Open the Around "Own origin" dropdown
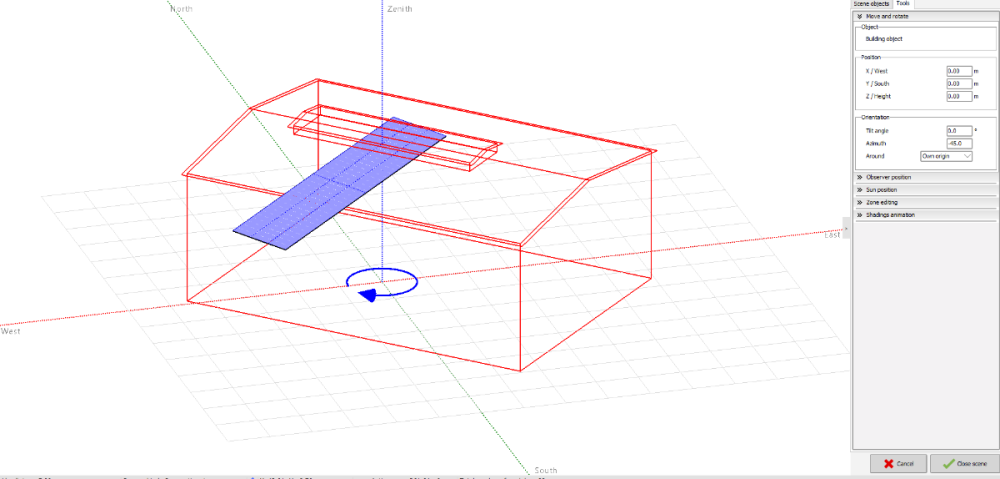The width and height of the screenshot is (1000, 479). pyautogui.click(x=946, y=156)
